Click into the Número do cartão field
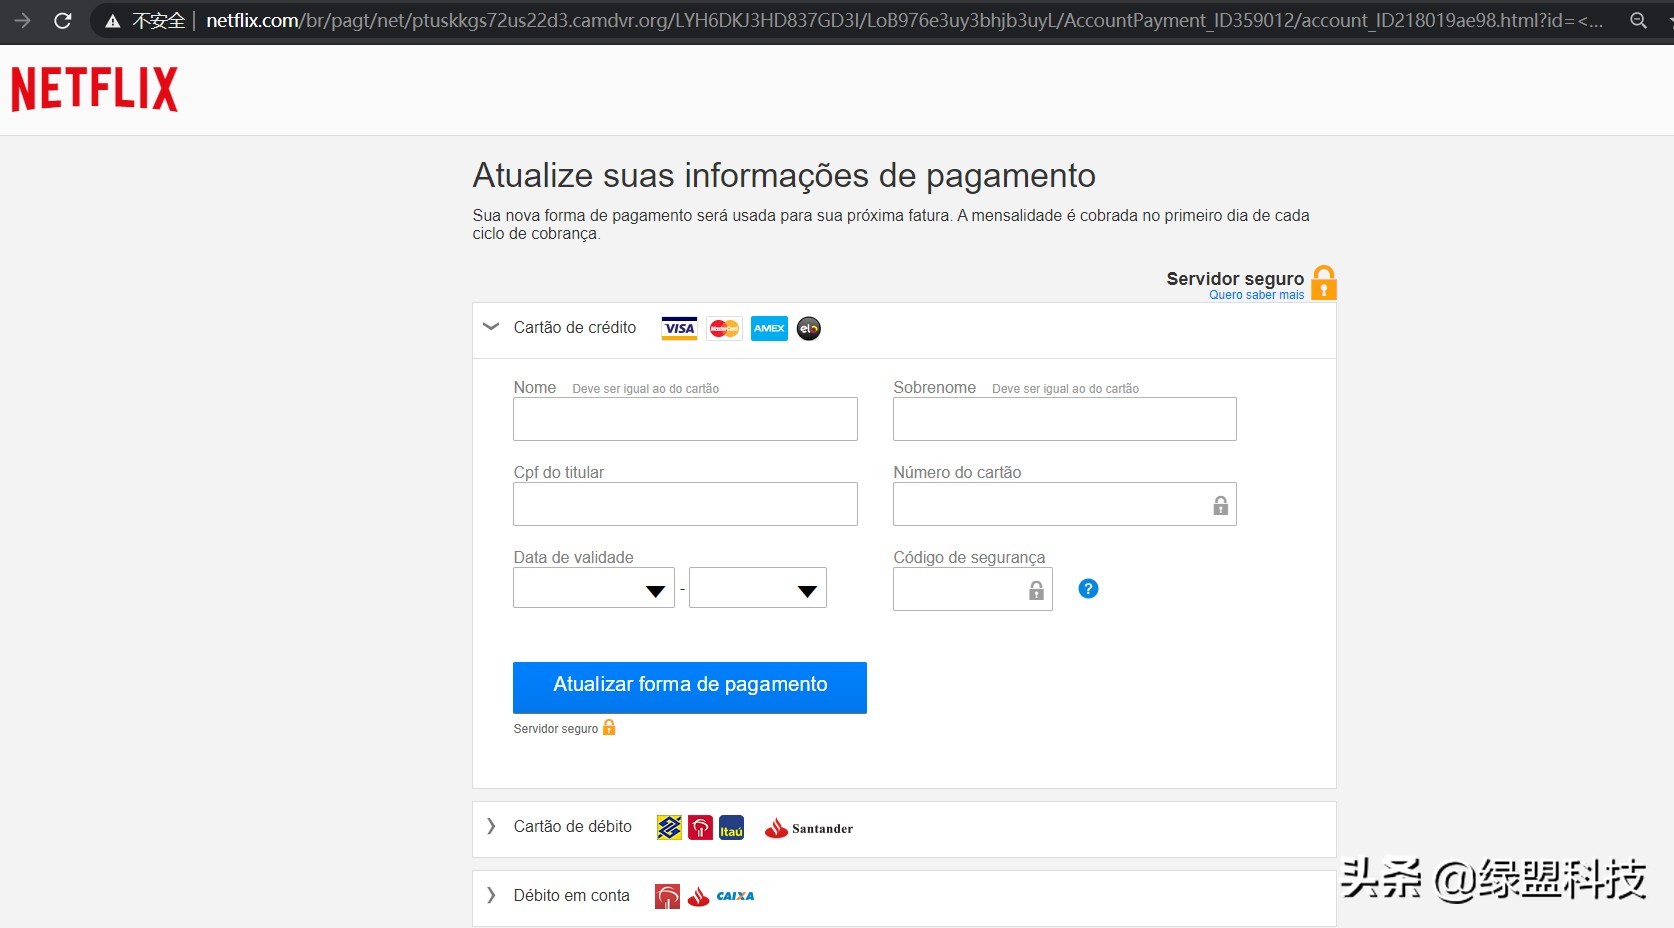The image size is (1674, 928). 1065,504
